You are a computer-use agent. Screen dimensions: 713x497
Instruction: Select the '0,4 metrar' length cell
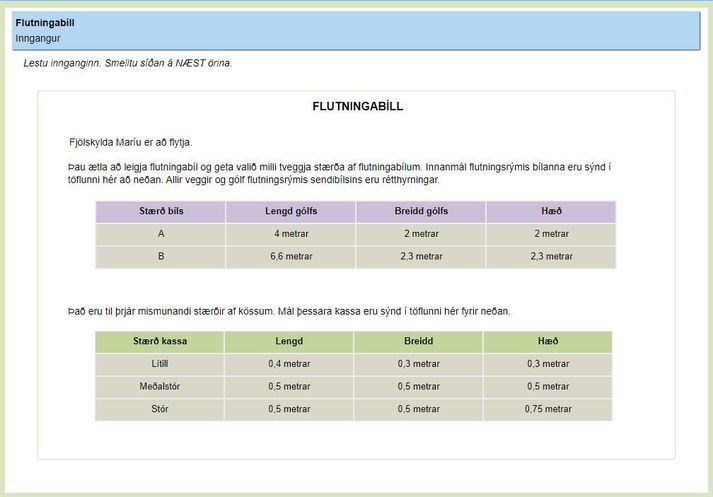(x=289, y=364)
